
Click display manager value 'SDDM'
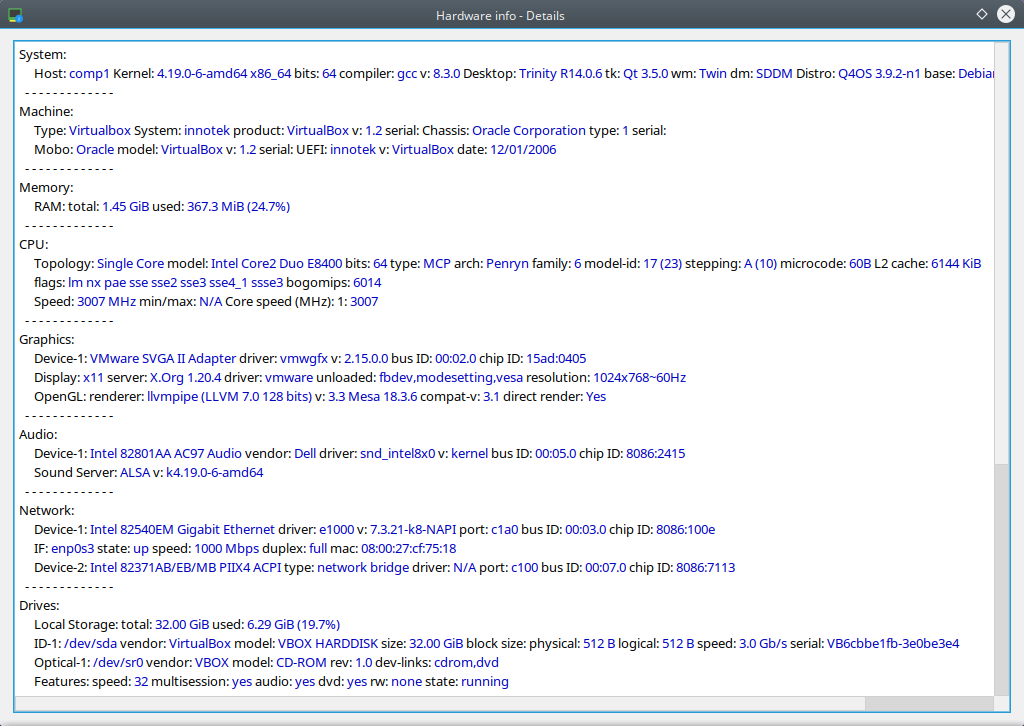point(774,74)
